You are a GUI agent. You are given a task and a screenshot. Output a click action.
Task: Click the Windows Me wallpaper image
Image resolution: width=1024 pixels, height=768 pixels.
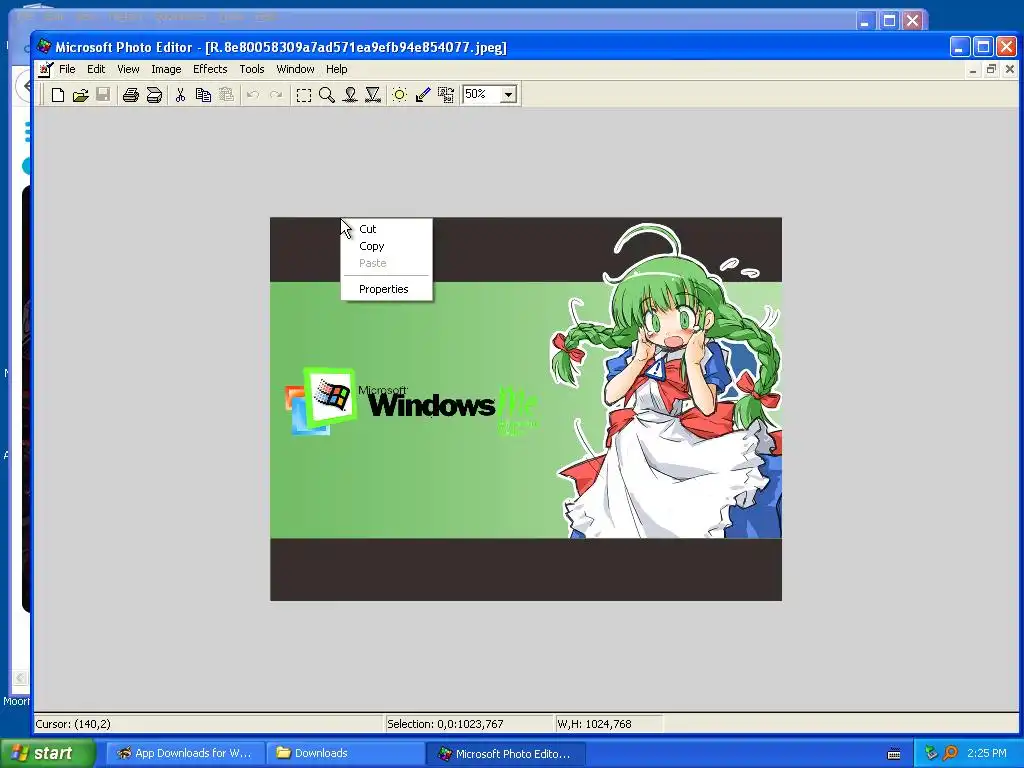526,409
